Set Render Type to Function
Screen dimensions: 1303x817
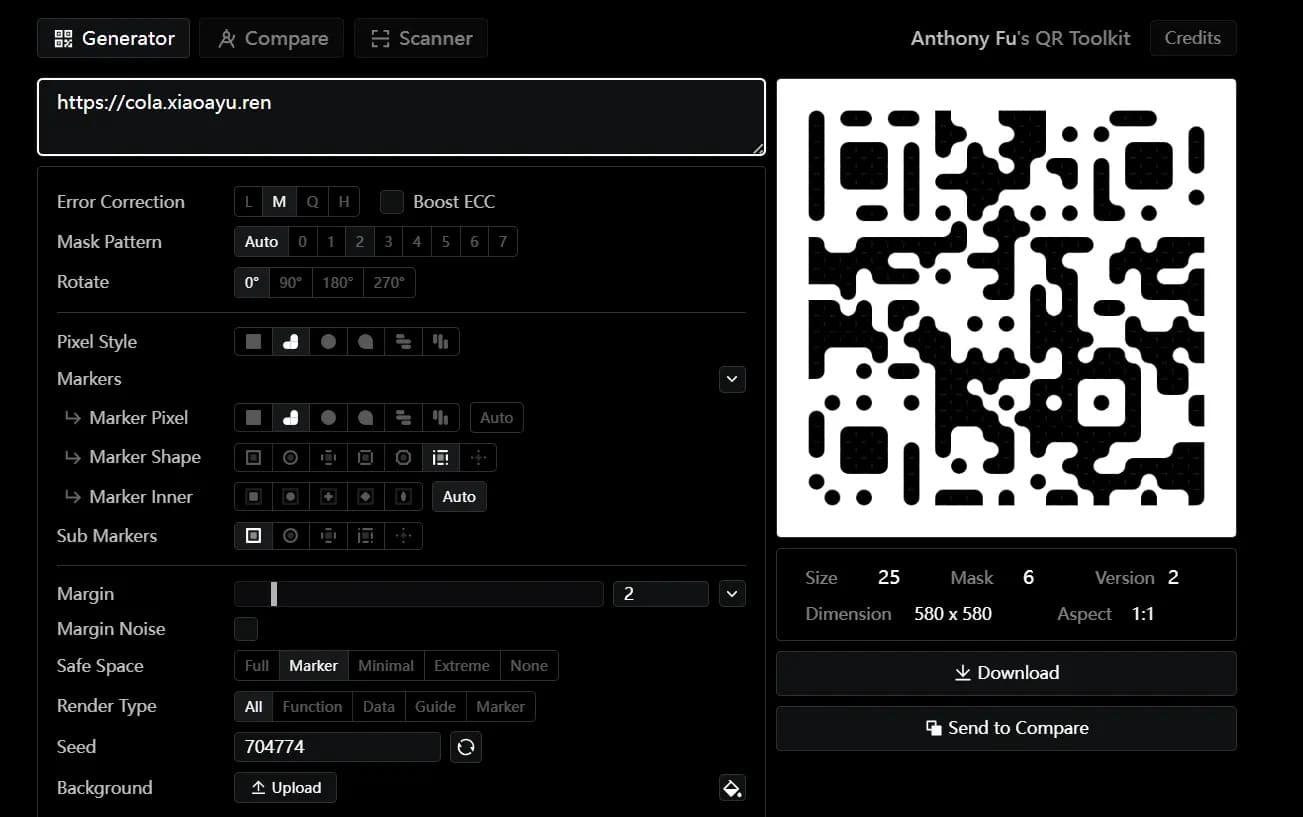pyautogui.click(x=312, y=706)
